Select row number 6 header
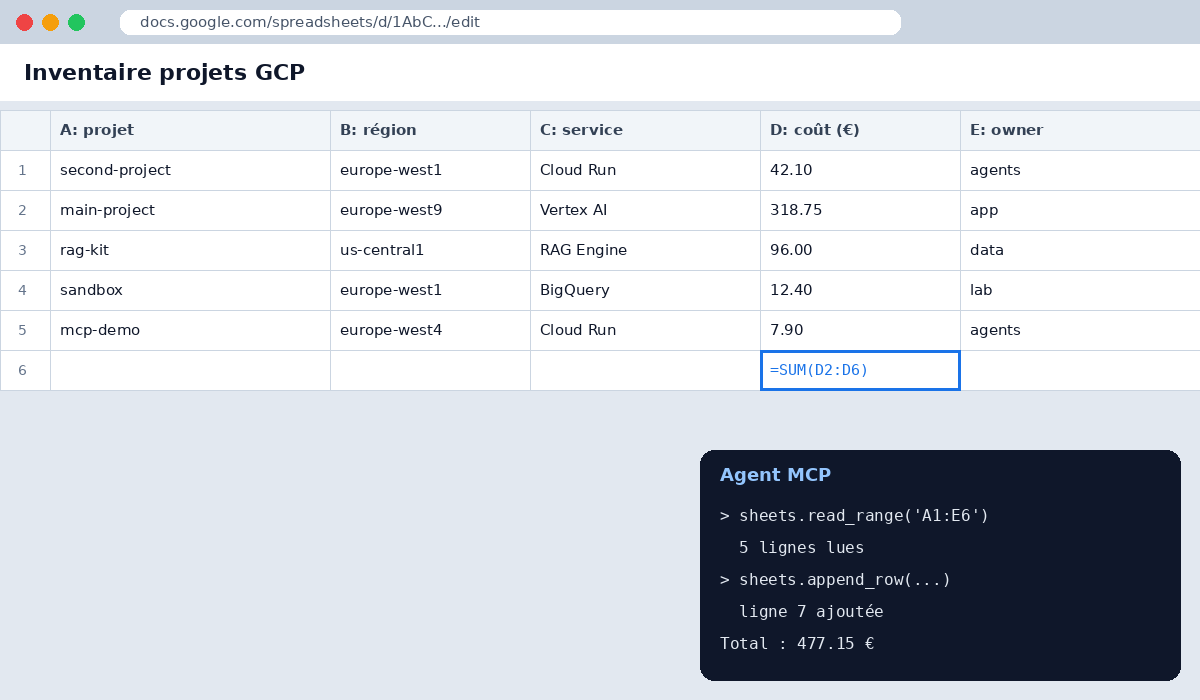The image size is (1200, 700). pyautogui.click(x=25, y=370)
